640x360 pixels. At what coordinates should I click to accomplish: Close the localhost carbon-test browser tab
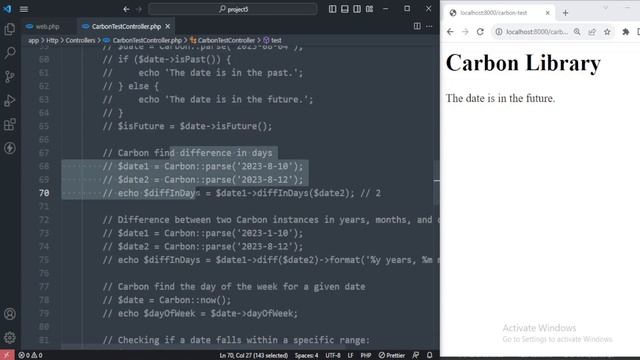(548, 13)
